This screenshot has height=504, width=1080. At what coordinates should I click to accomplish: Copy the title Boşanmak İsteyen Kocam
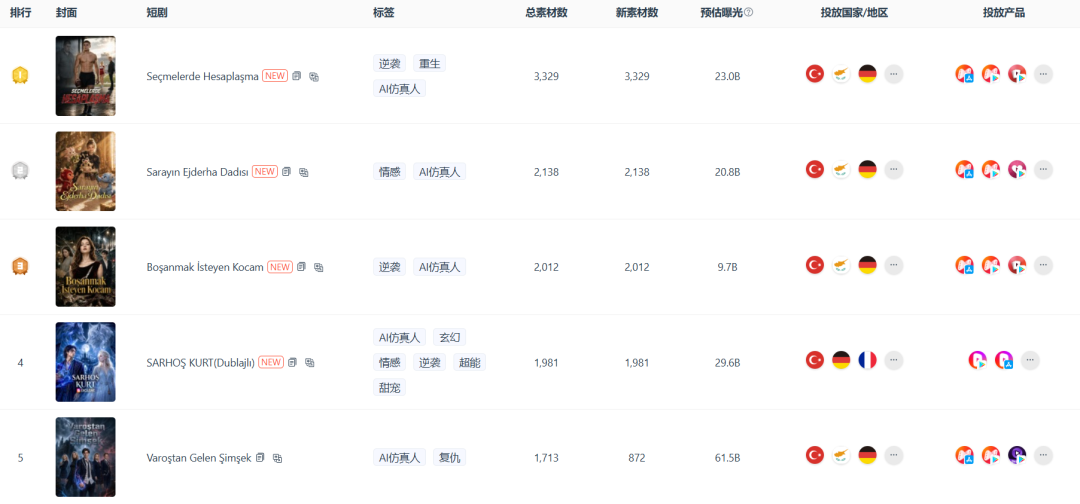tap(301, 266)
